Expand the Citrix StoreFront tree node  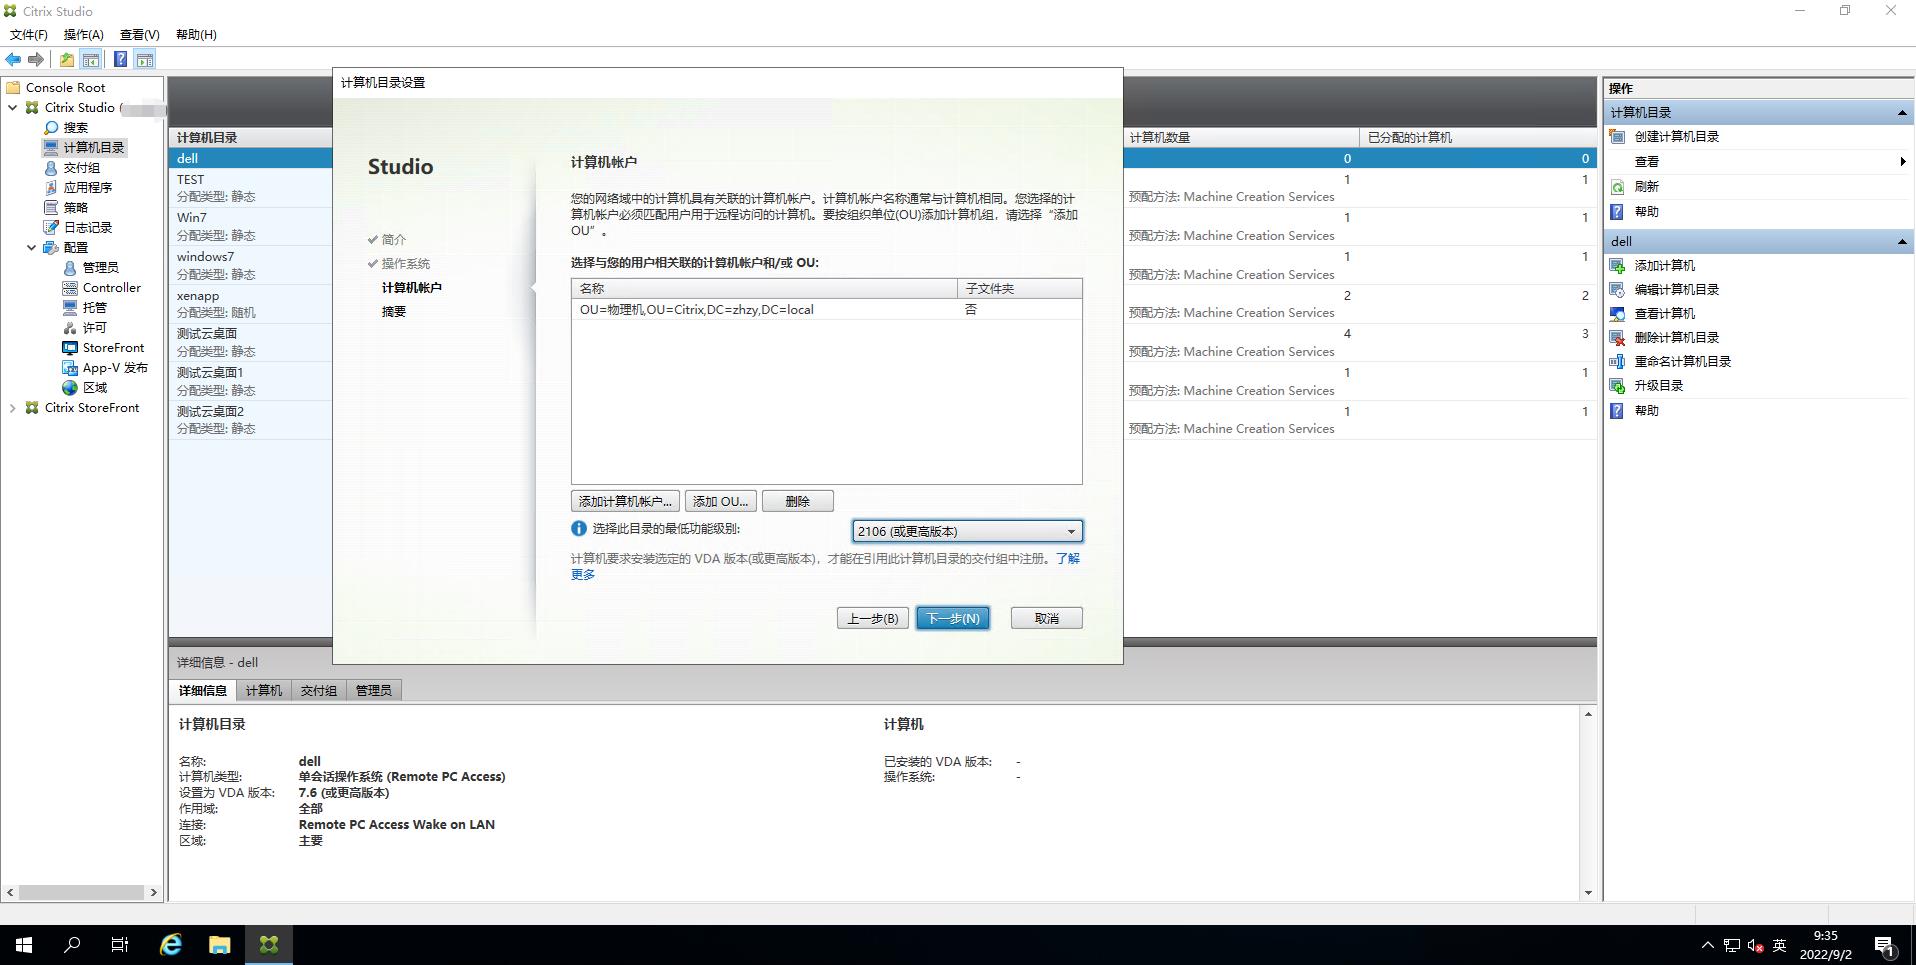coord(13,407)
